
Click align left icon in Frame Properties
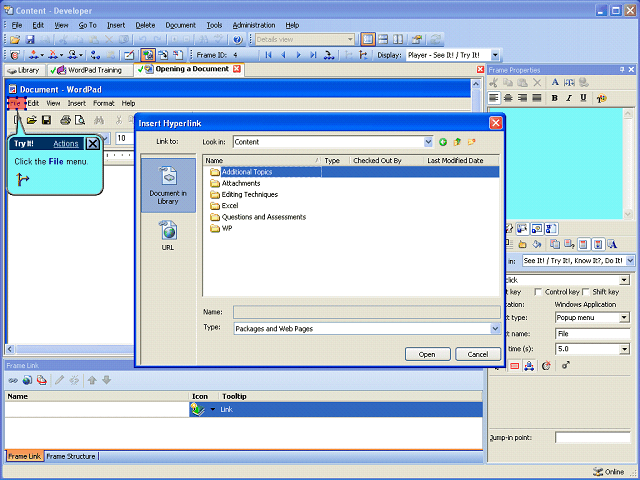tap(494, 98)
